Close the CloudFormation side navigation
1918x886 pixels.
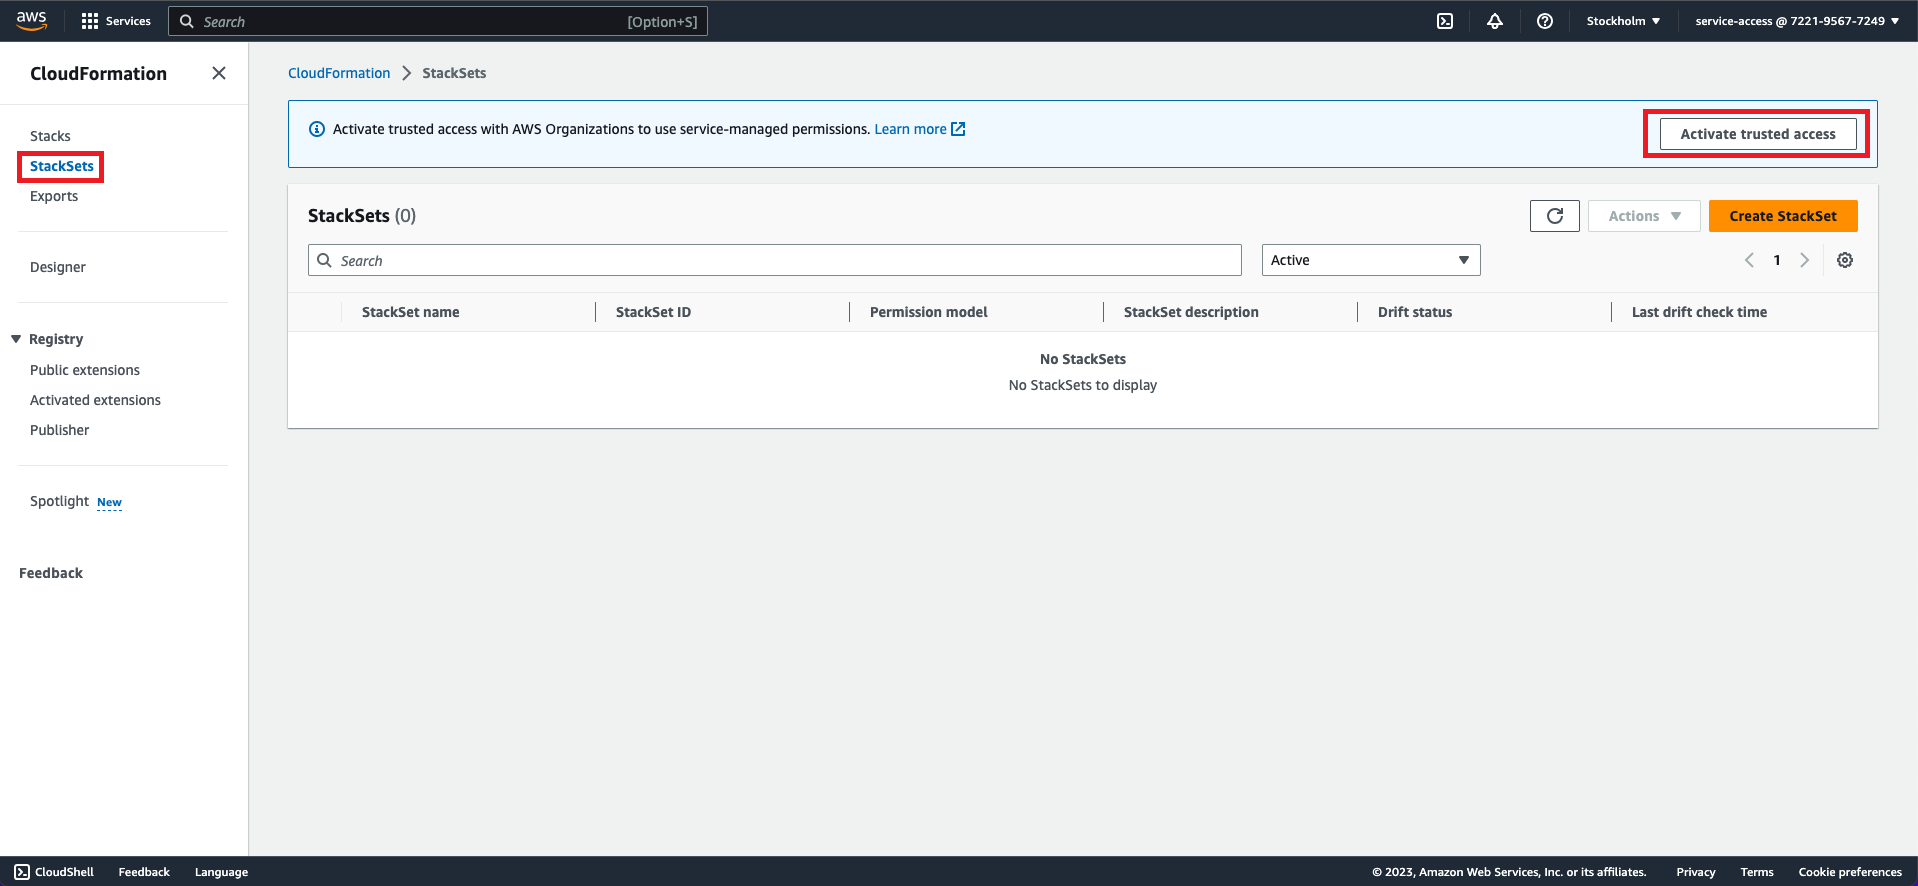coord(219,73)
